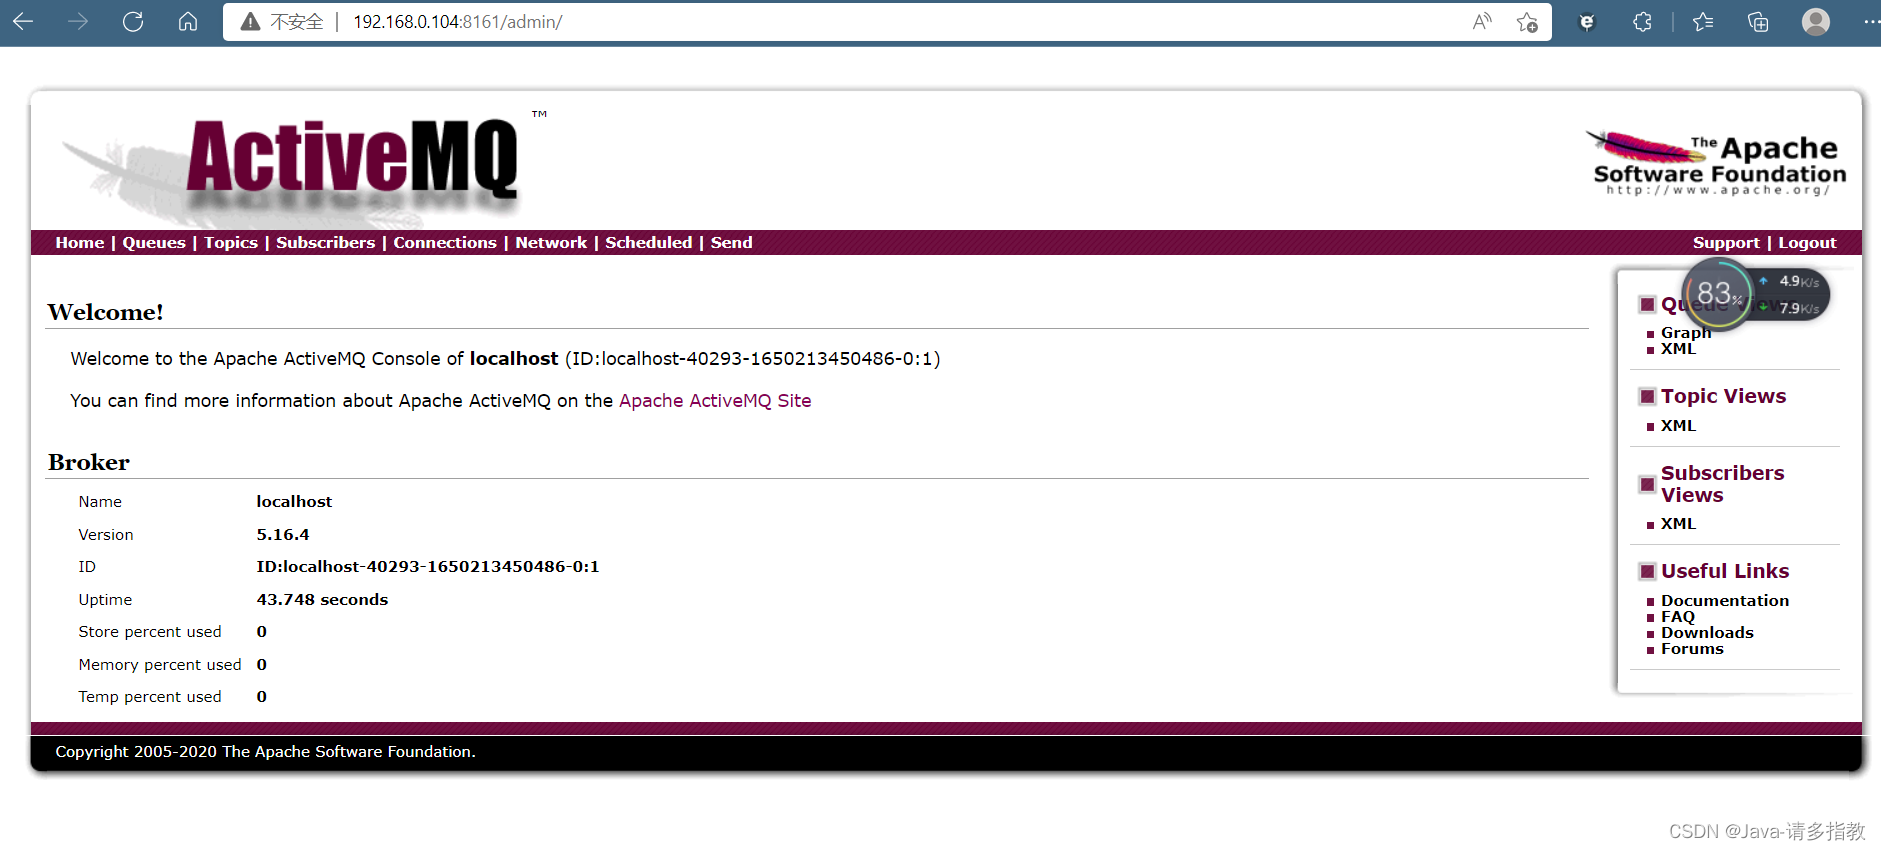Open the browser settings and more menu
This screenshot has width=1881, height=850.
click(x=1871, y=21)
